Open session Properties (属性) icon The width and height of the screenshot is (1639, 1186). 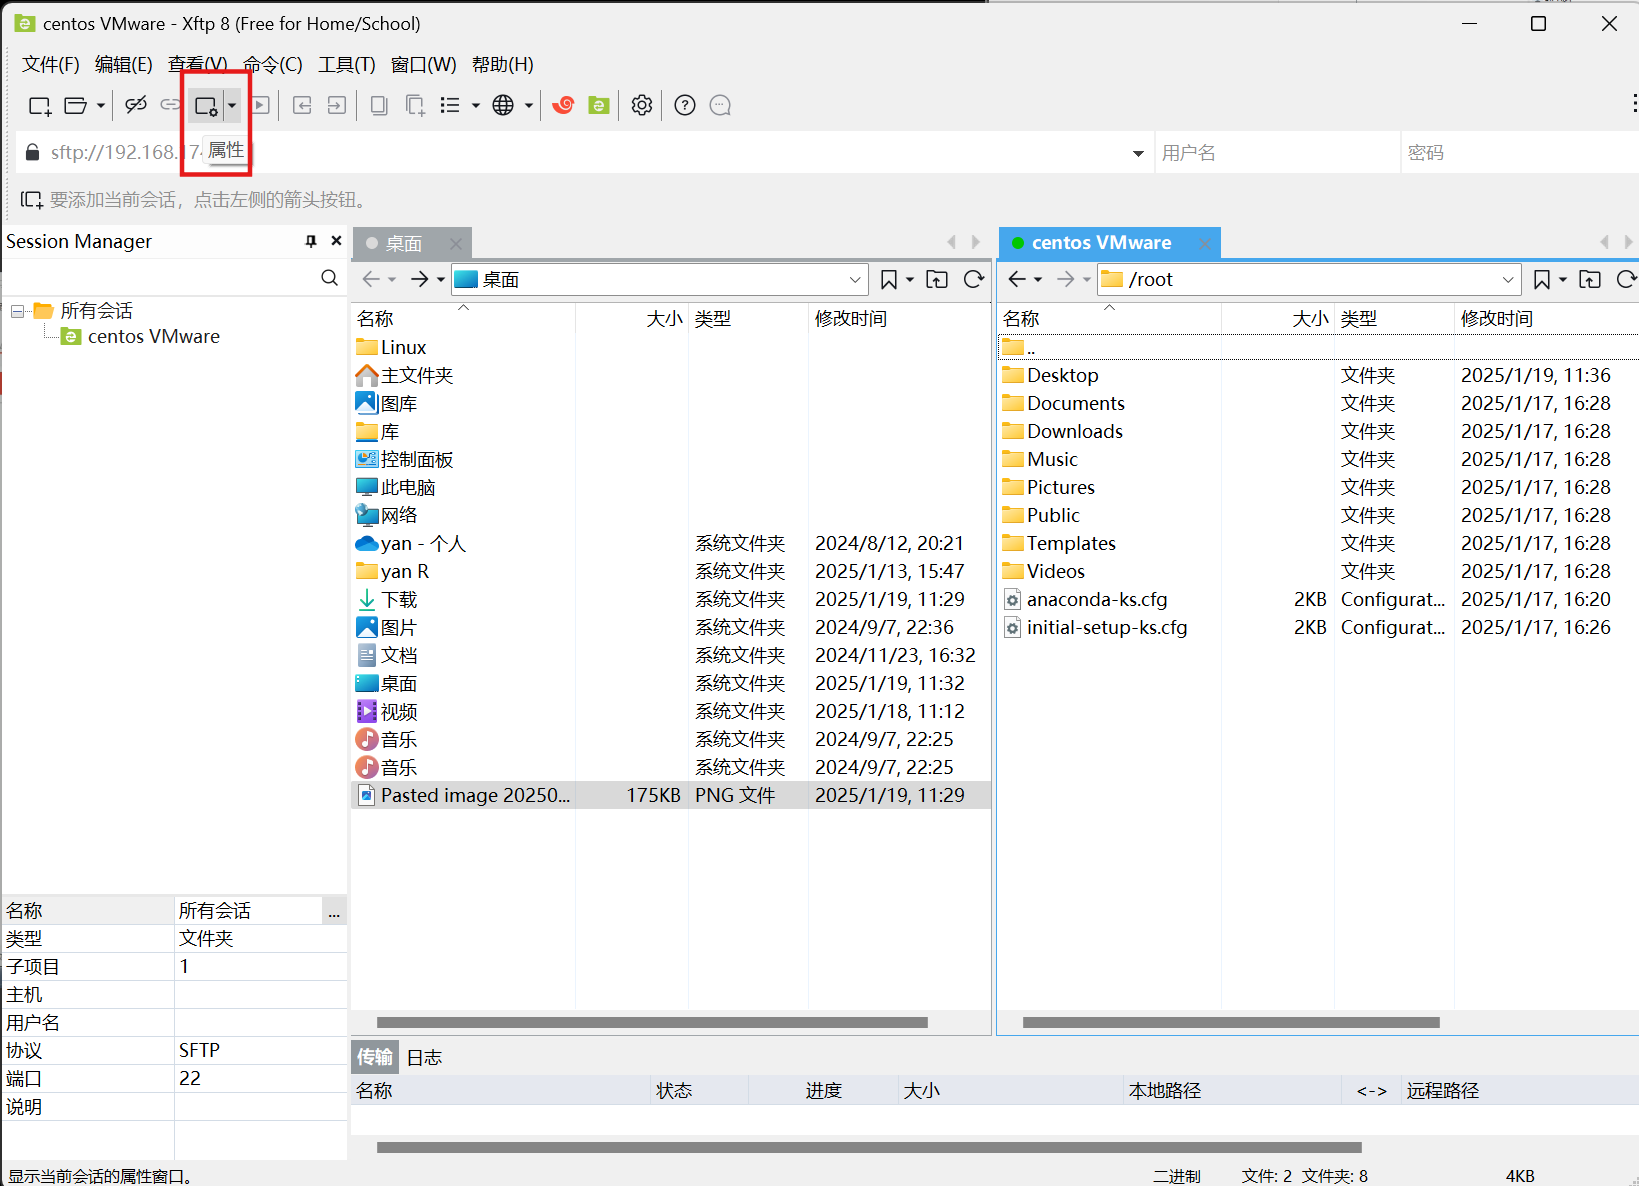tap(206, 105)
